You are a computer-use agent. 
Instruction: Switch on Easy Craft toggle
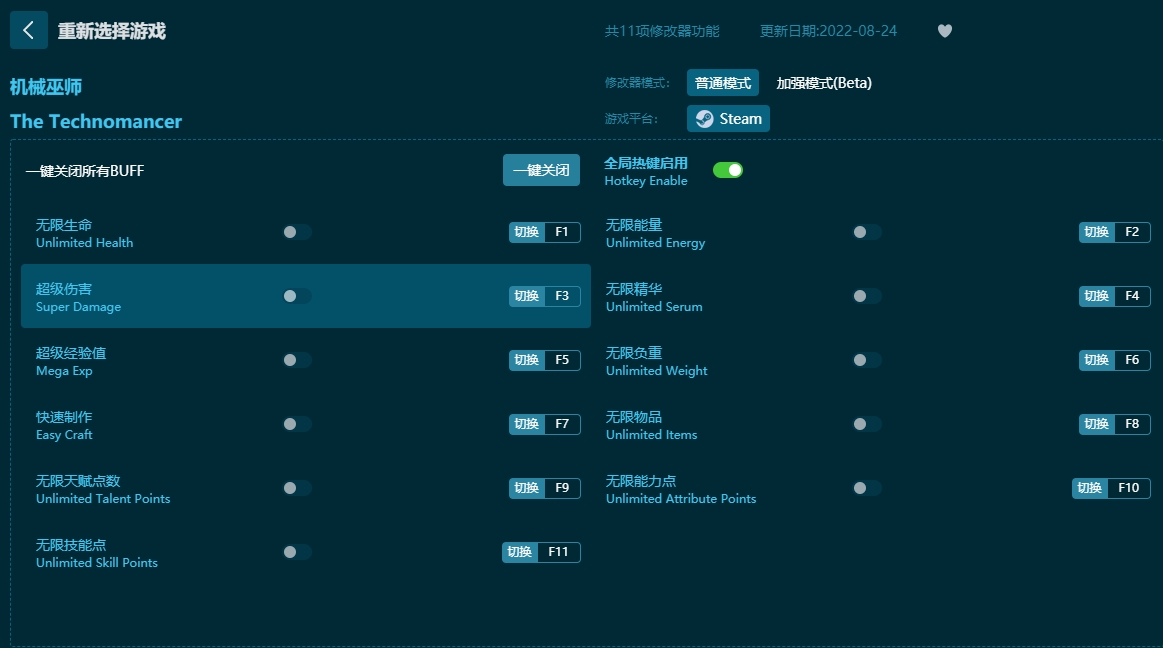click(297, 424)
